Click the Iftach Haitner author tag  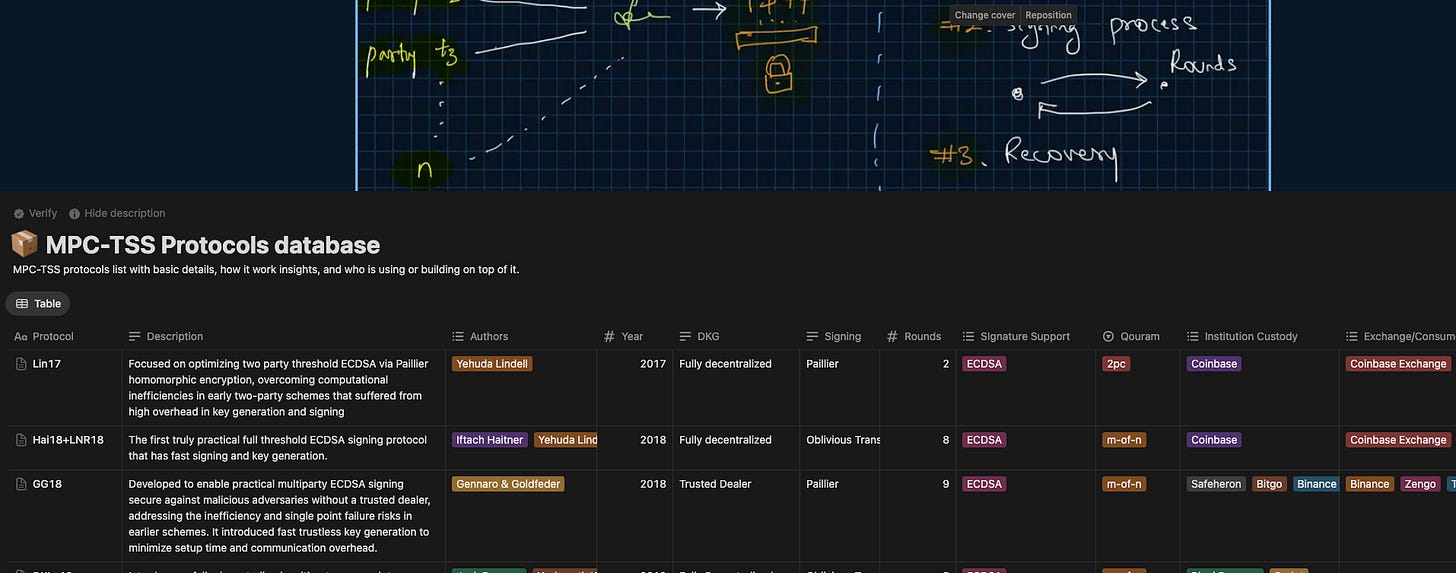click(x=490, y=440)
